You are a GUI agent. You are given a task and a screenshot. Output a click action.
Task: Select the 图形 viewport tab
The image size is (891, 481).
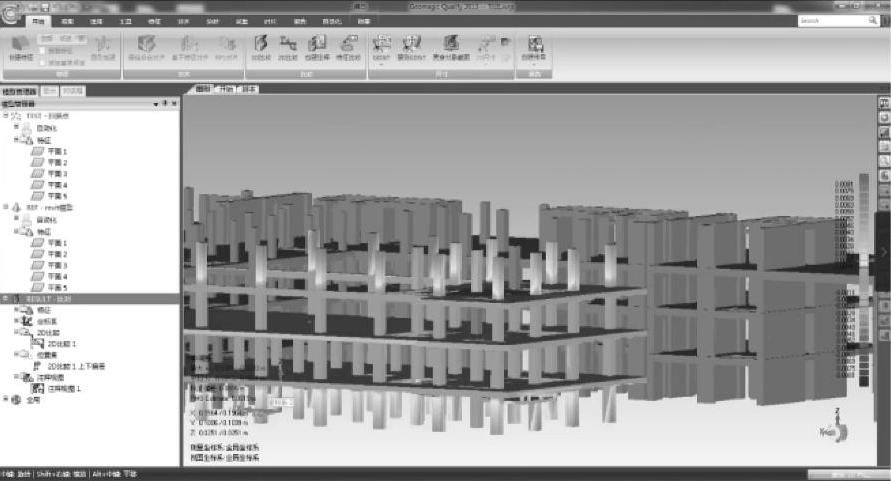(x=203, y=89)
